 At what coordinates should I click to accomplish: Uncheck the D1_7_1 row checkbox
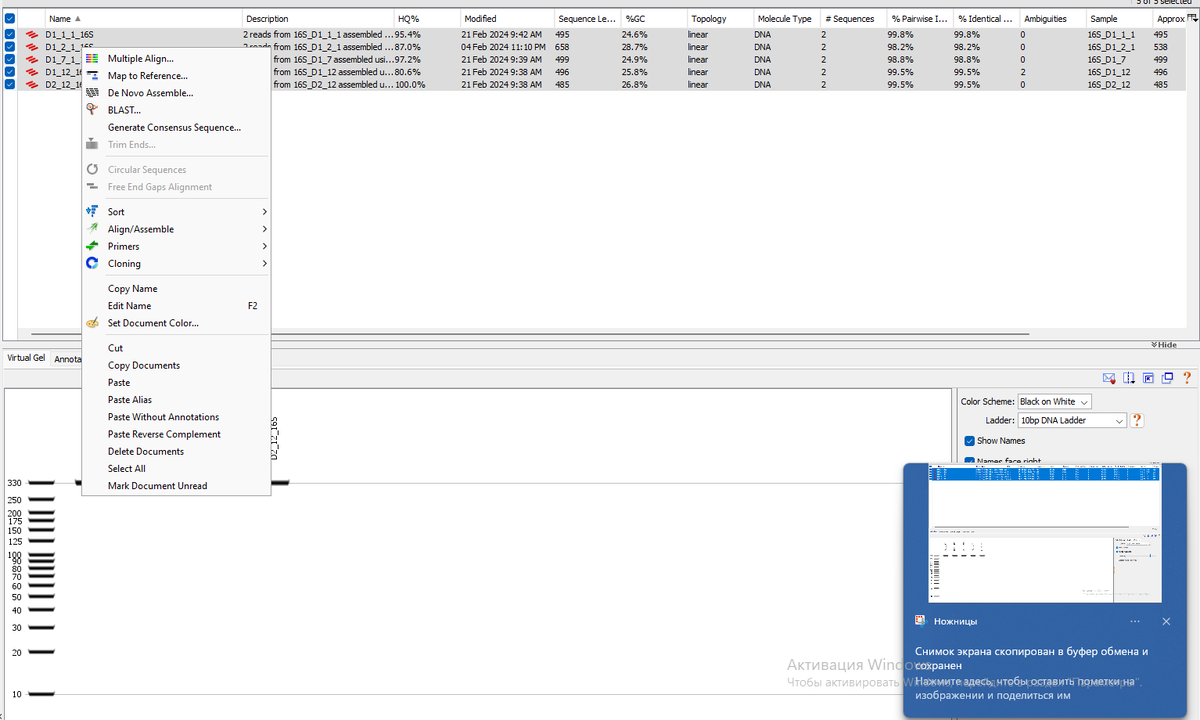click(x=9, y=60)
